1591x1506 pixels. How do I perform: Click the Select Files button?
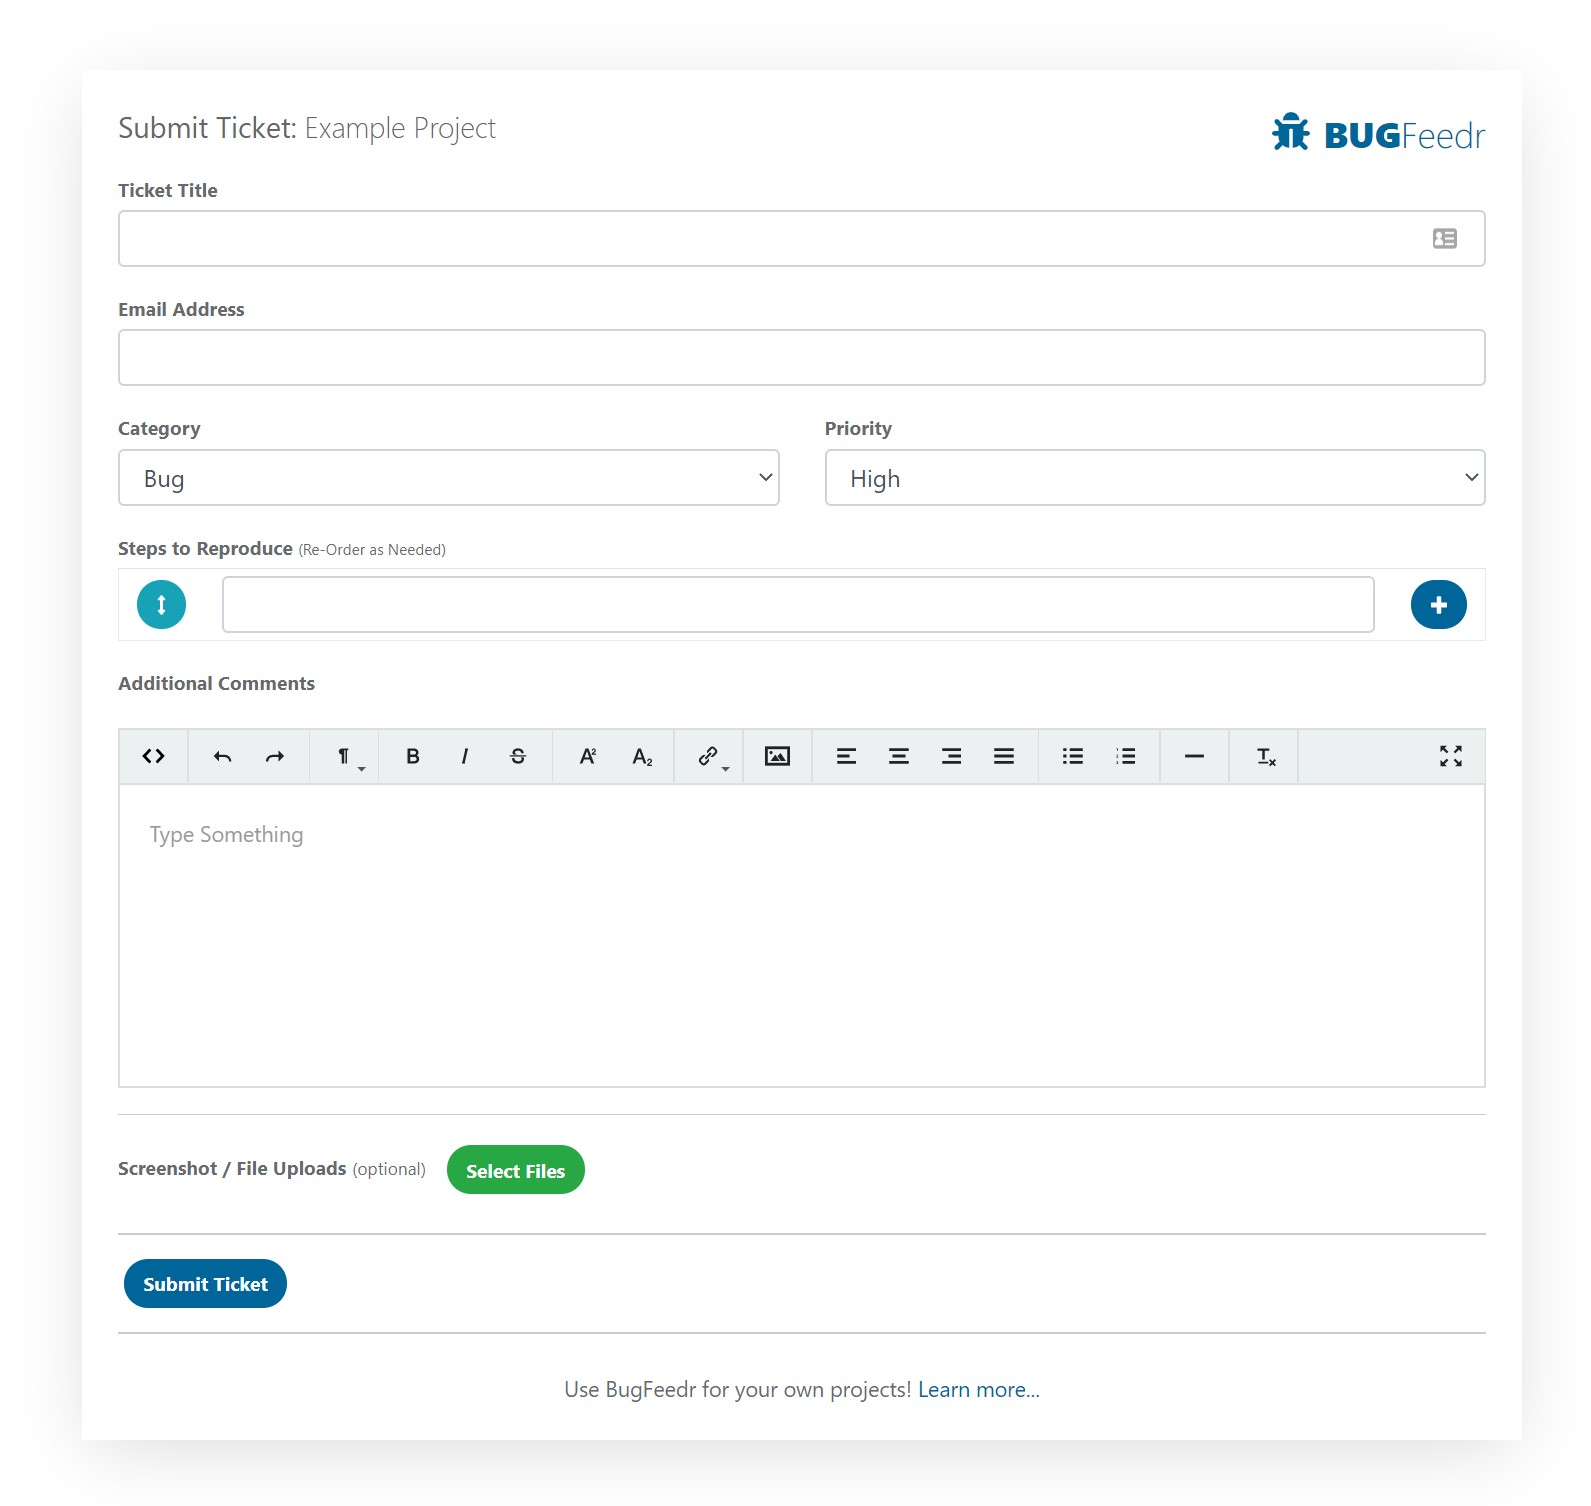tap(516, 1170)
